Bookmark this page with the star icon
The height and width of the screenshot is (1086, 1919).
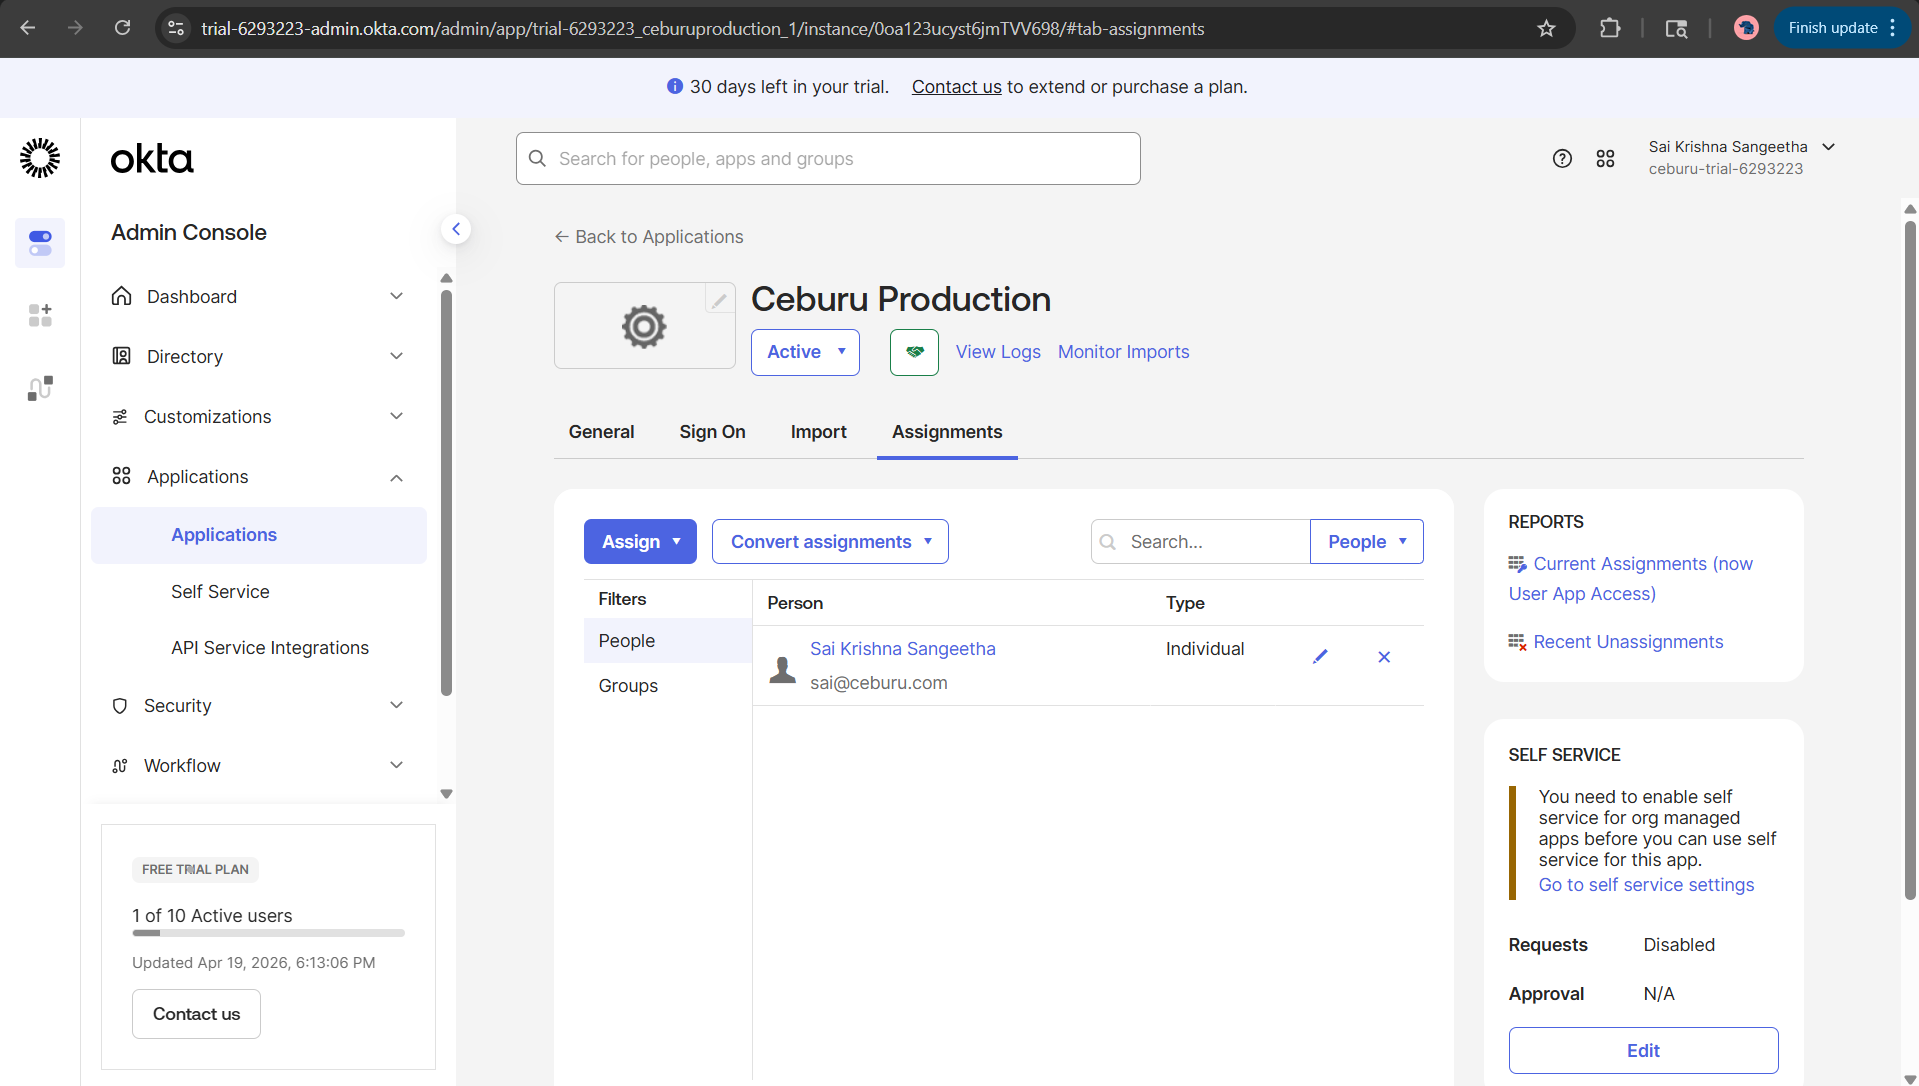pos(1546,28)
